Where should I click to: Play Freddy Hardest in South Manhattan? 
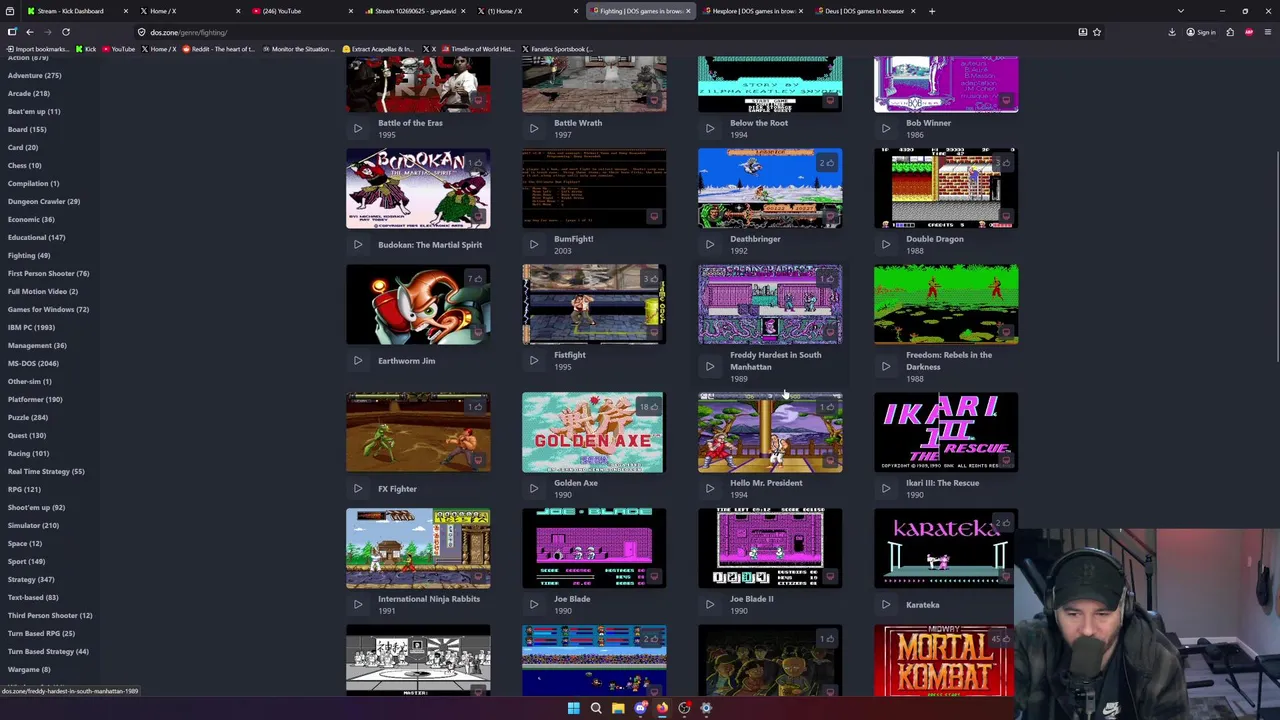(x=710, y=367)
